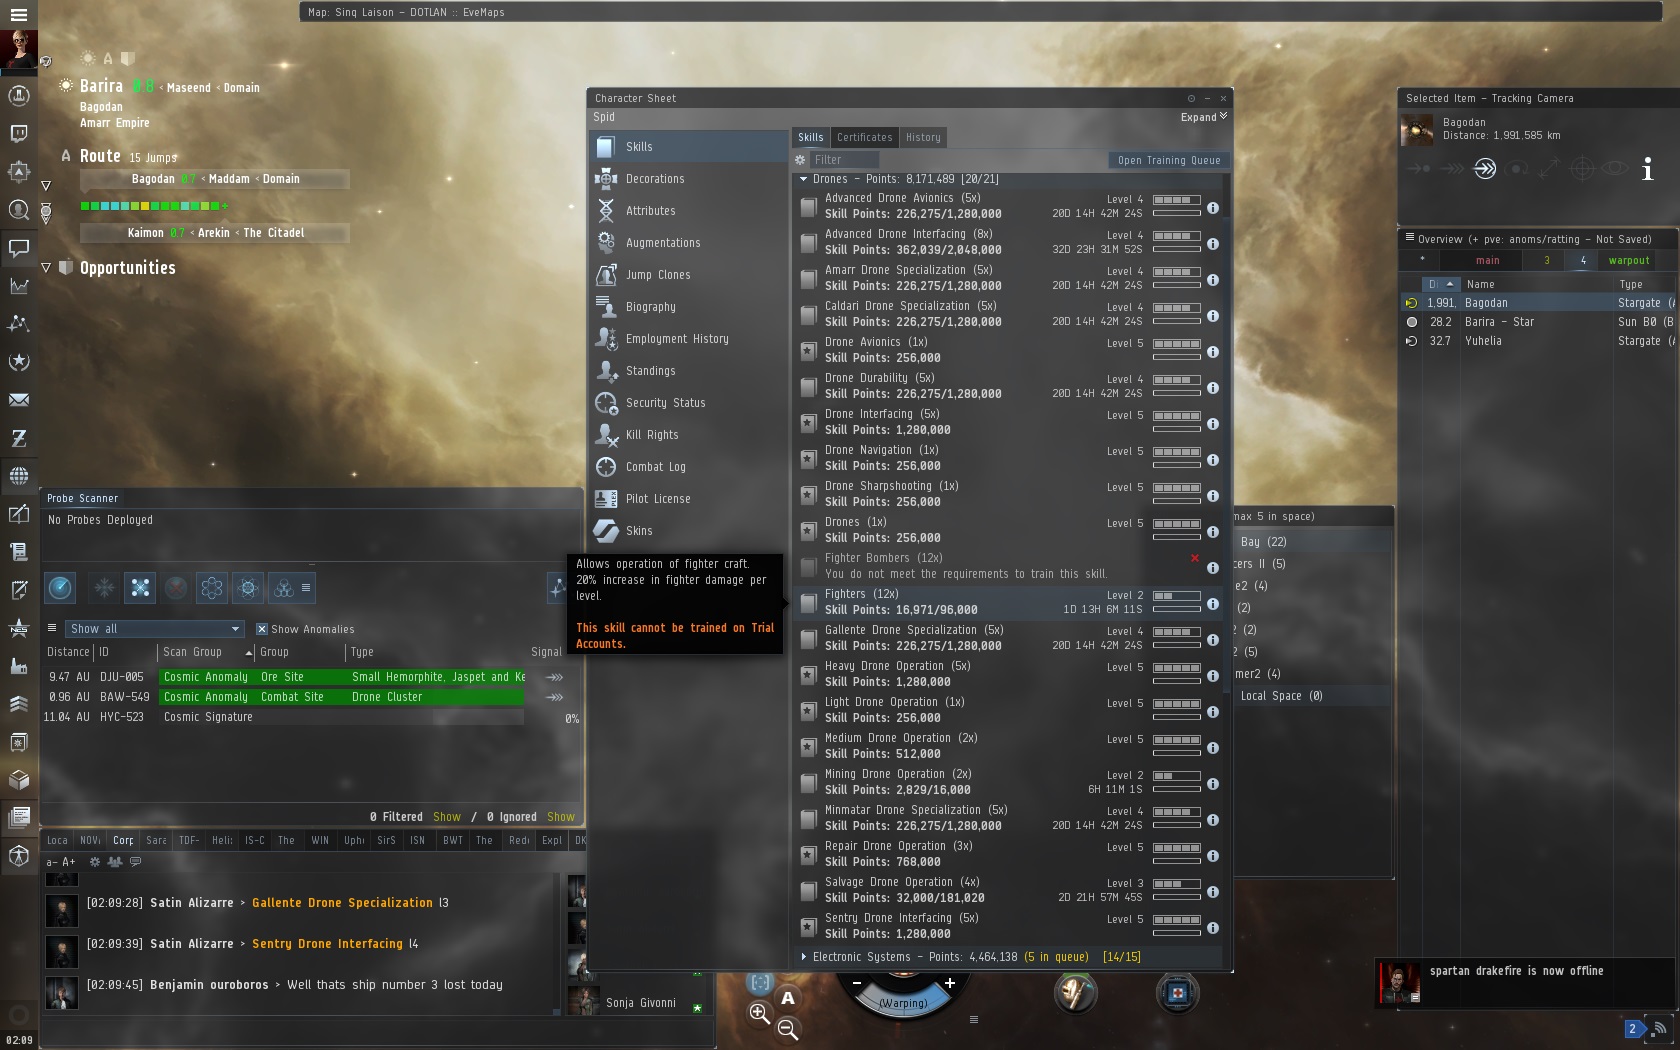Click the Warp To arrows icon in Selected Item
Viewport: 1680px width, 1050px height.
1452,169
